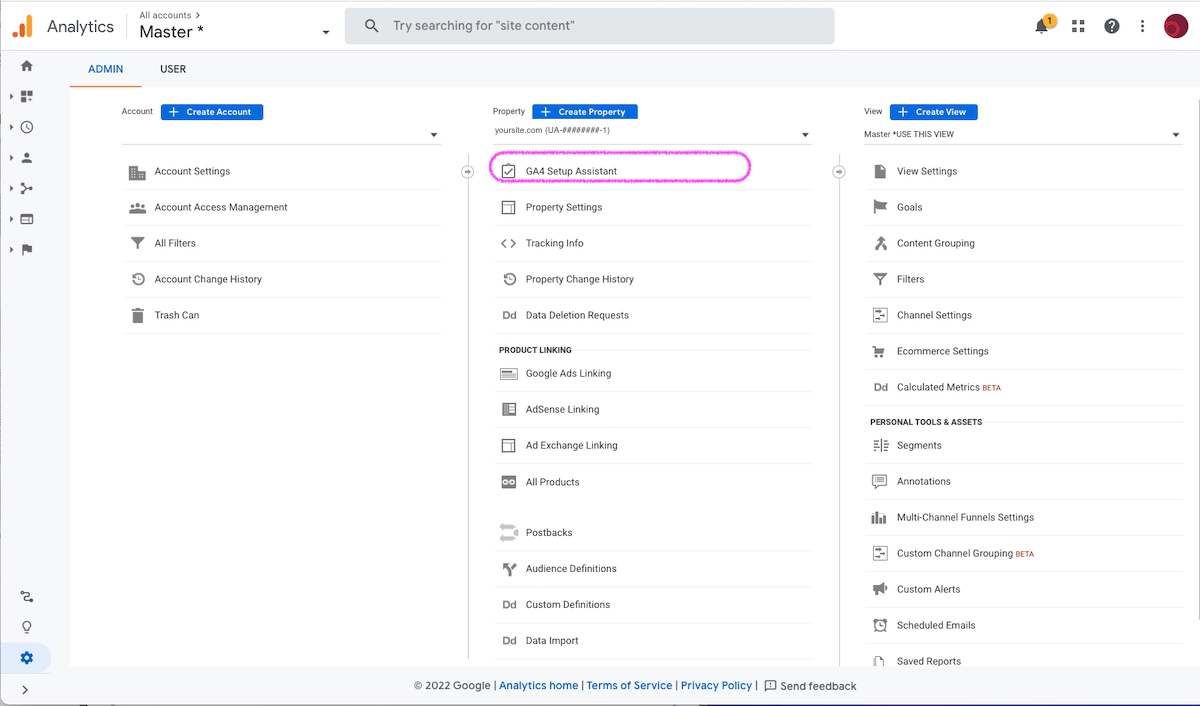The height and width of the screenshot is (706, 1200).
Task: Click the notifications bell icon
Action: coord(1042,26)
